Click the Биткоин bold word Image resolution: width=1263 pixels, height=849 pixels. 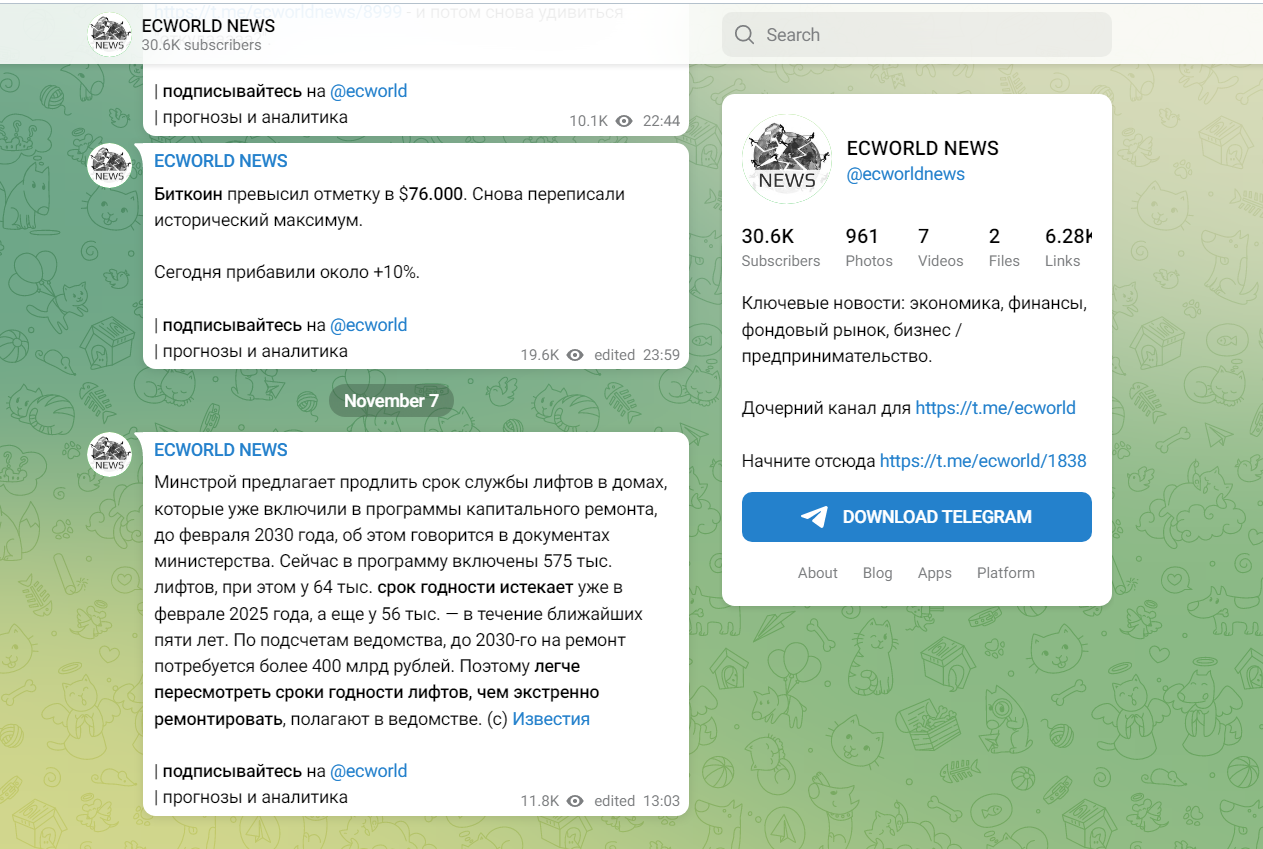click(x=188, y=194)
